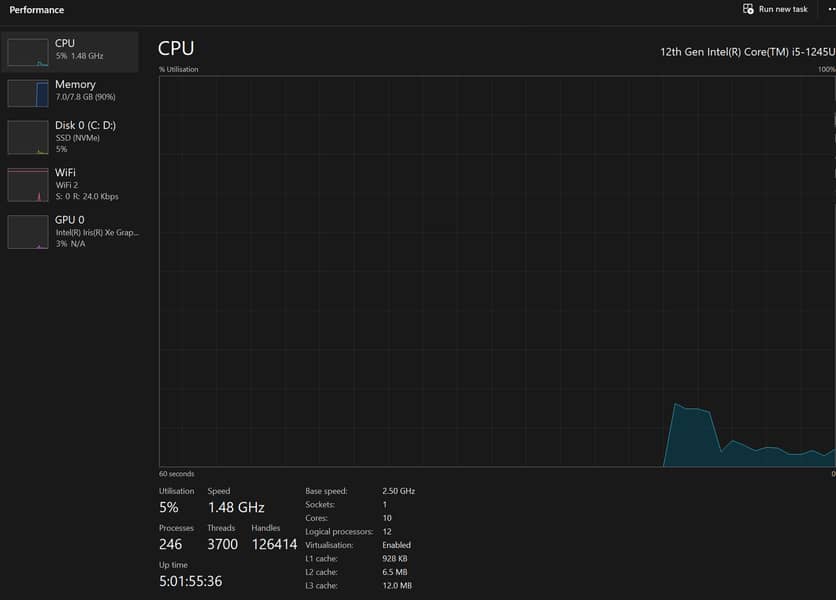
Task: Switch to the WiFi performance view
Action: coord(70,184)
